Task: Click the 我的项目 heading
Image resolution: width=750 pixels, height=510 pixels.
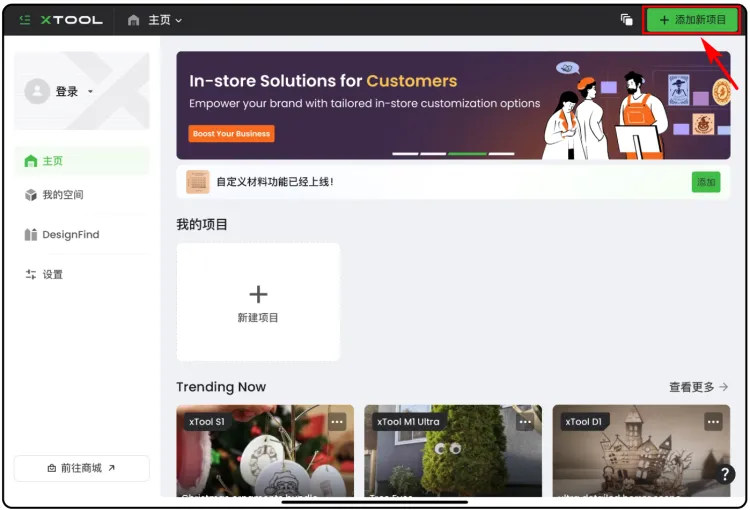Action: [202, 224]
